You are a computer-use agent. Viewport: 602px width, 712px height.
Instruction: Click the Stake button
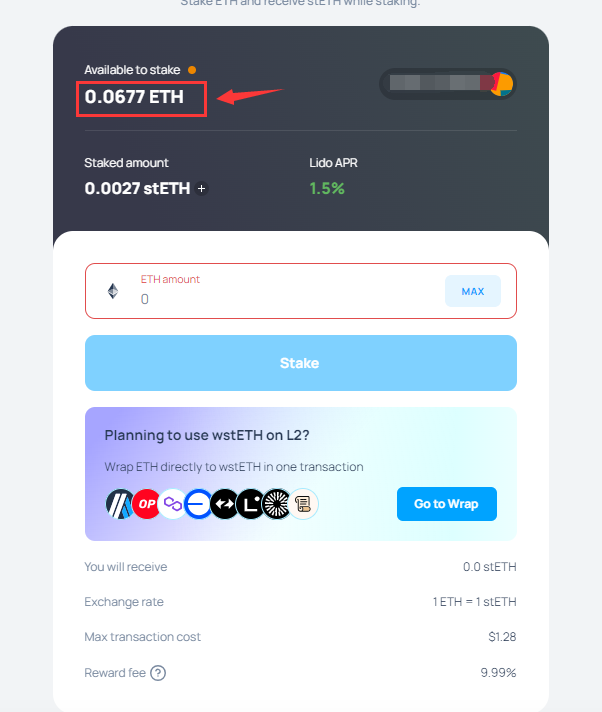coord(301,363)
